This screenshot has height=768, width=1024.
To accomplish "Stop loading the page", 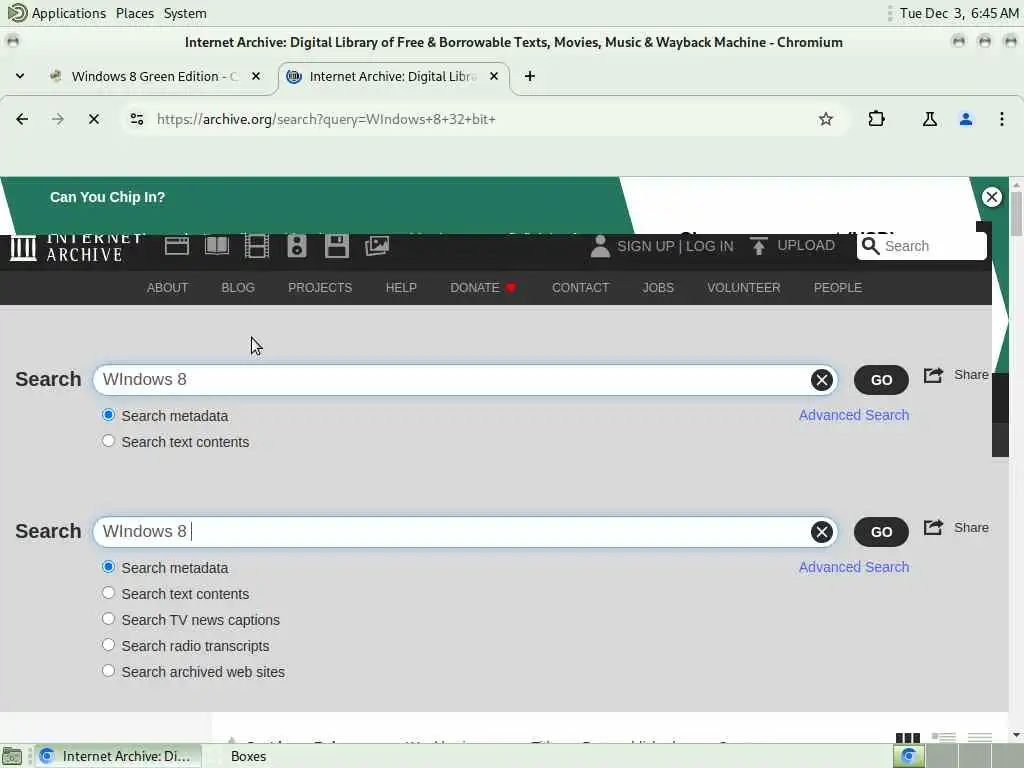I will point(93,119).
